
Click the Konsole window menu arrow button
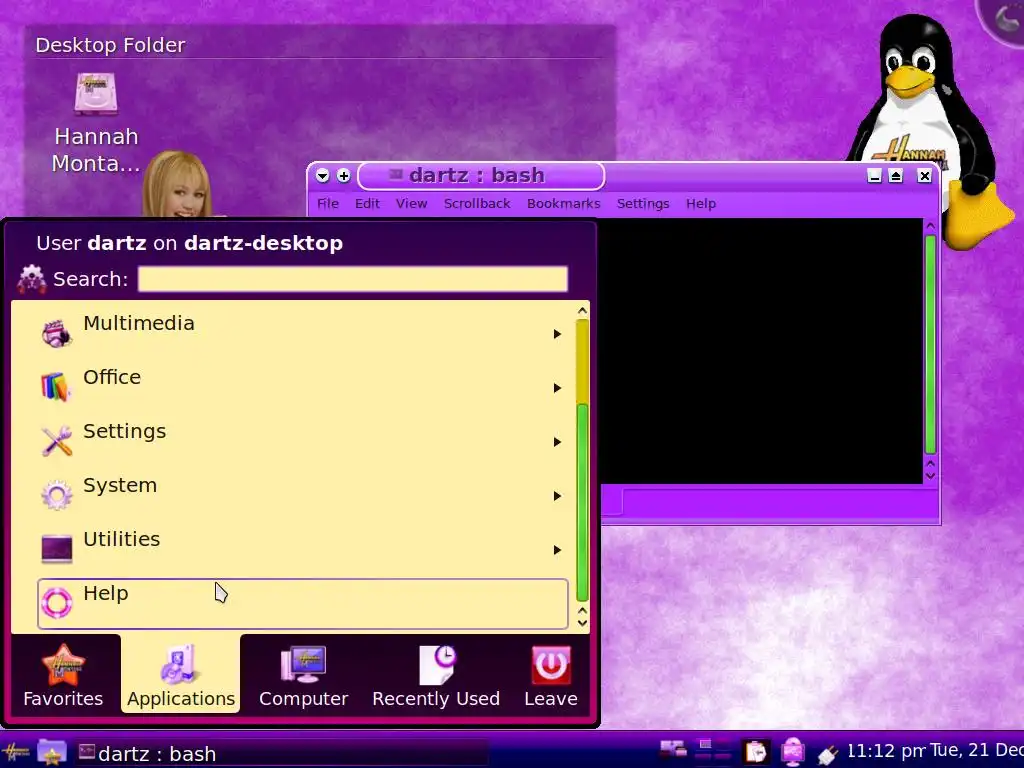click(x=323, y=176)
